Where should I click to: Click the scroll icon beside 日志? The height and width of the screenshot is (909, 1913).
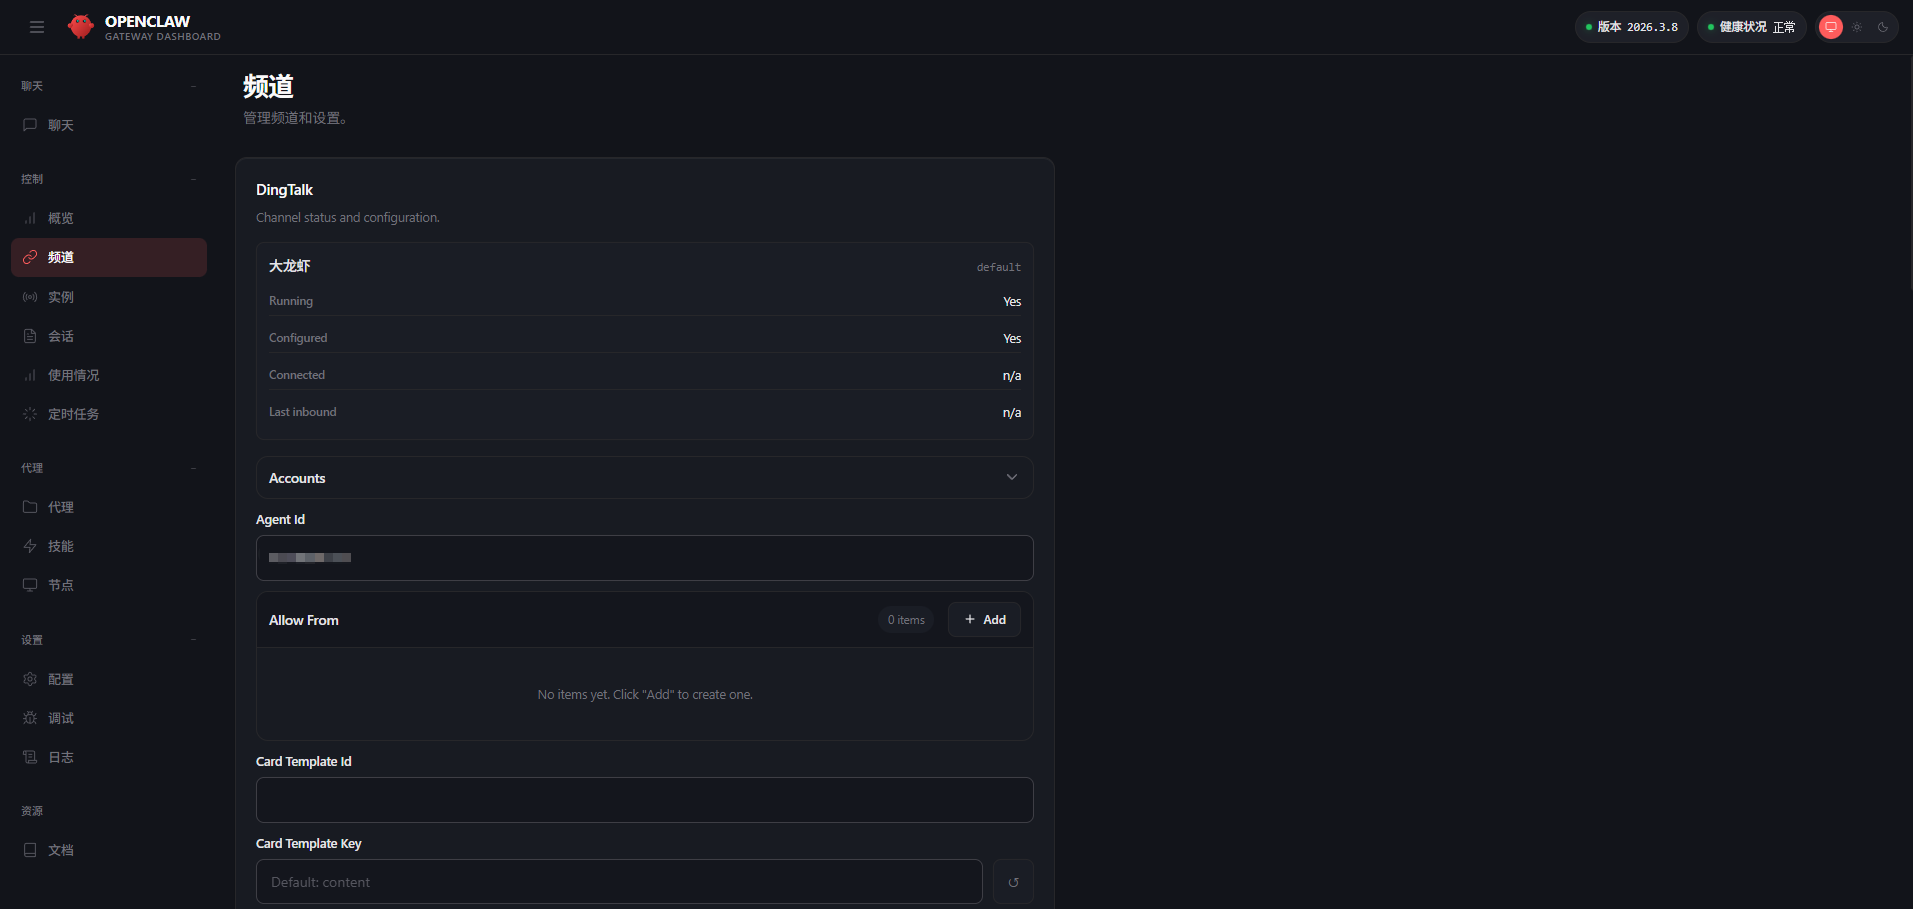30,757
